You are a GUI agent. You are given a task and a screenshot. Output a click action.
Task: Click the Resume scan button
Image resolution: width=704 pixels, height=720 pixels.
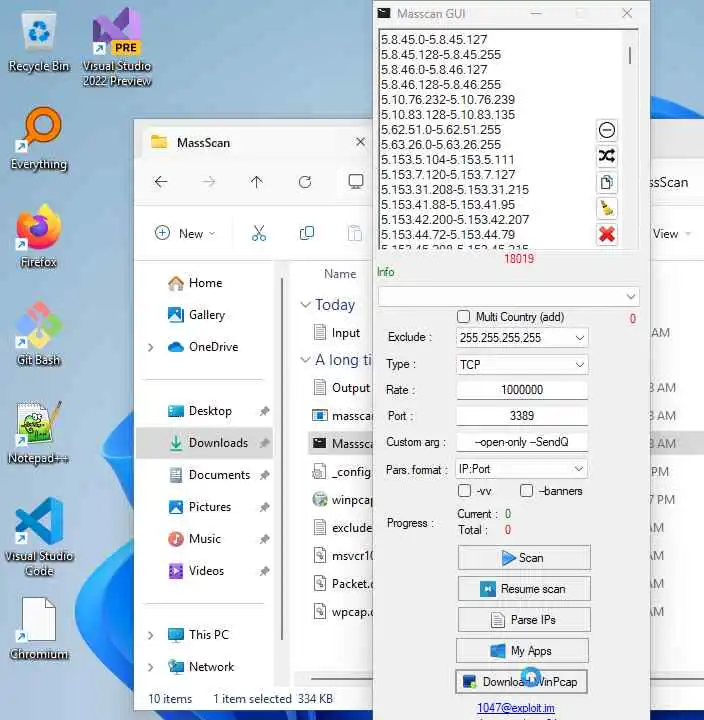tap(524, 589)
